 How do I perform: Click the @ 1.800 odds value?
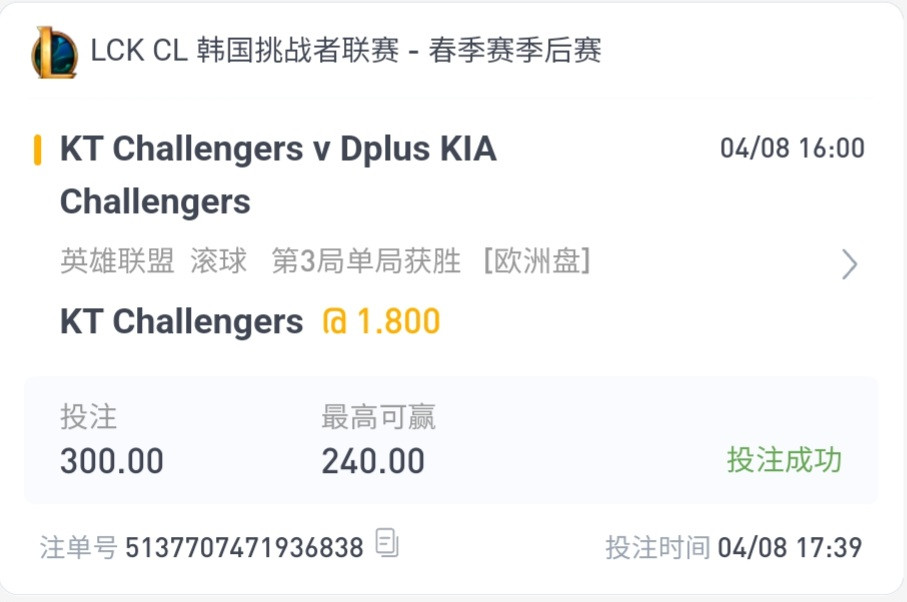click(381, 321)
